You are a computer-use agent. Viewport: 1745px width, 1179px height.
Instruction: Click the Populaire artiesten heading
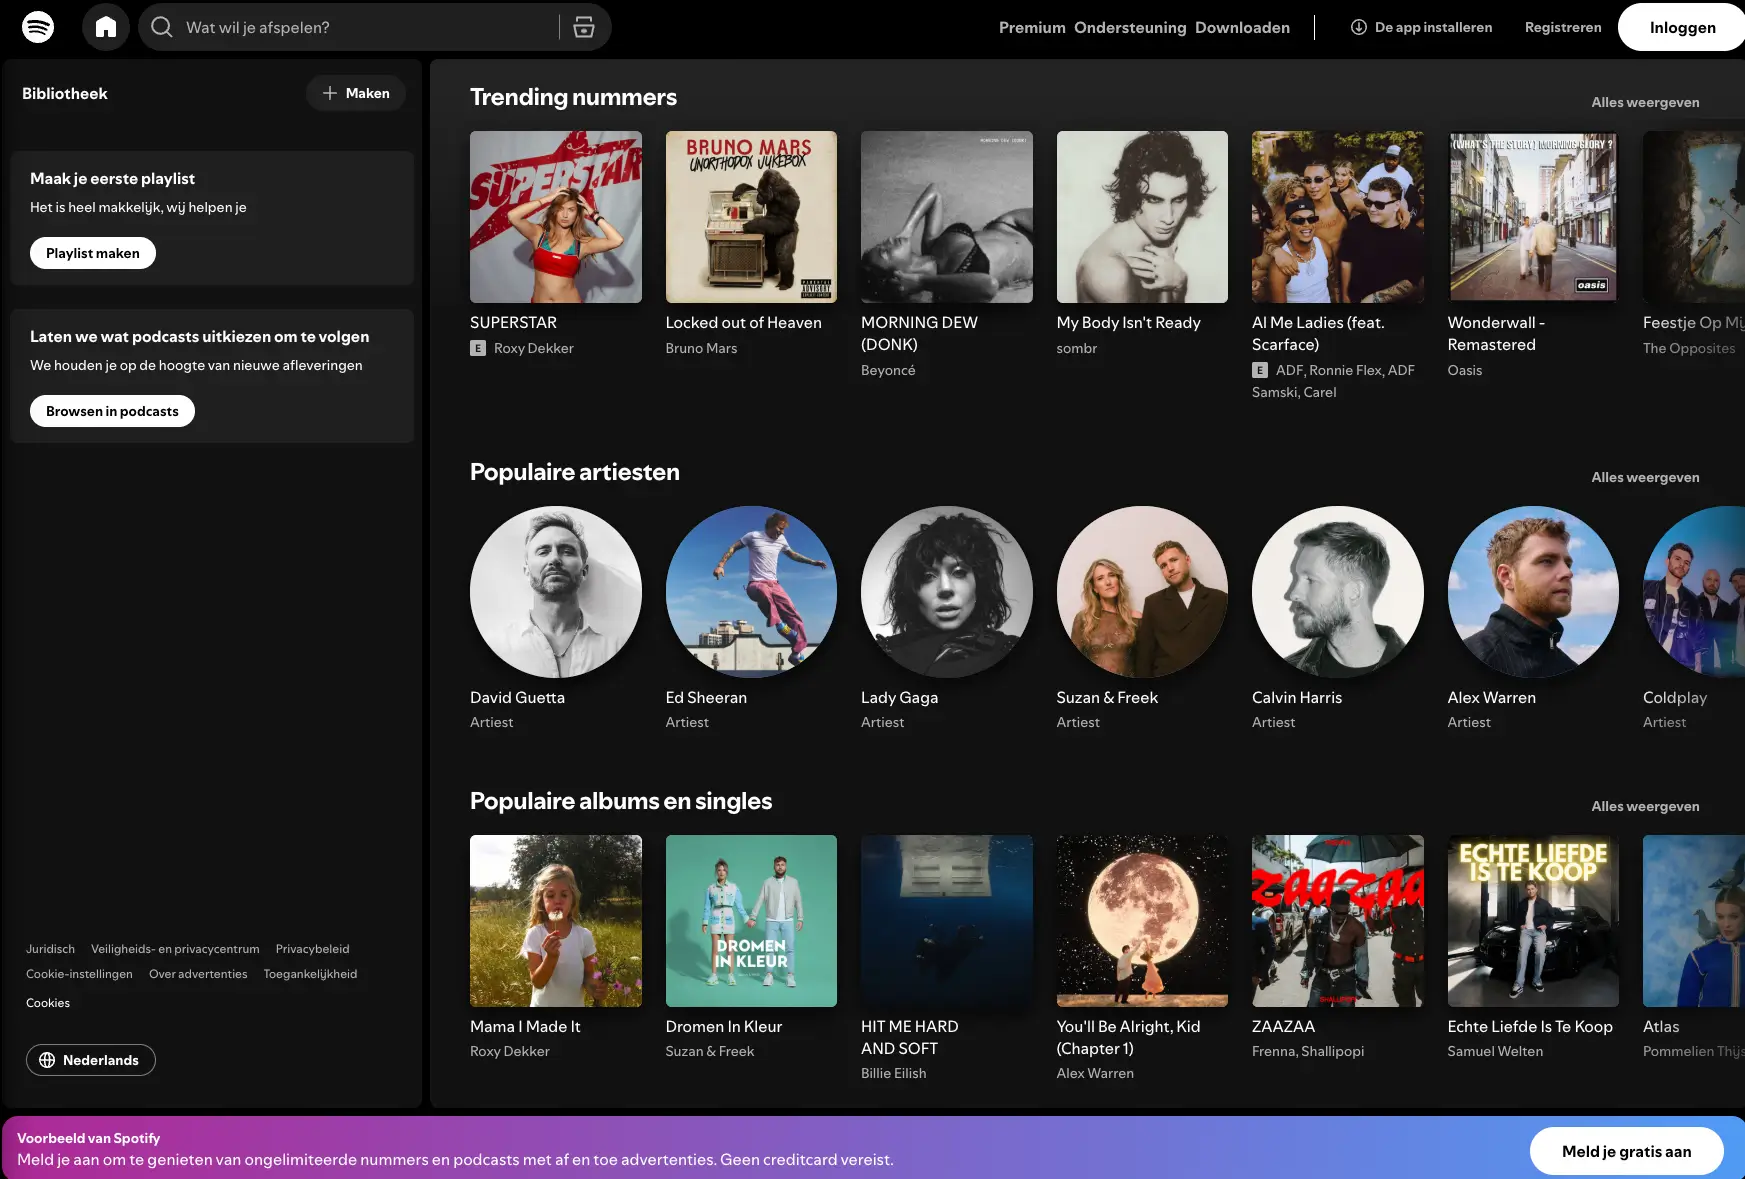(575, 472)
